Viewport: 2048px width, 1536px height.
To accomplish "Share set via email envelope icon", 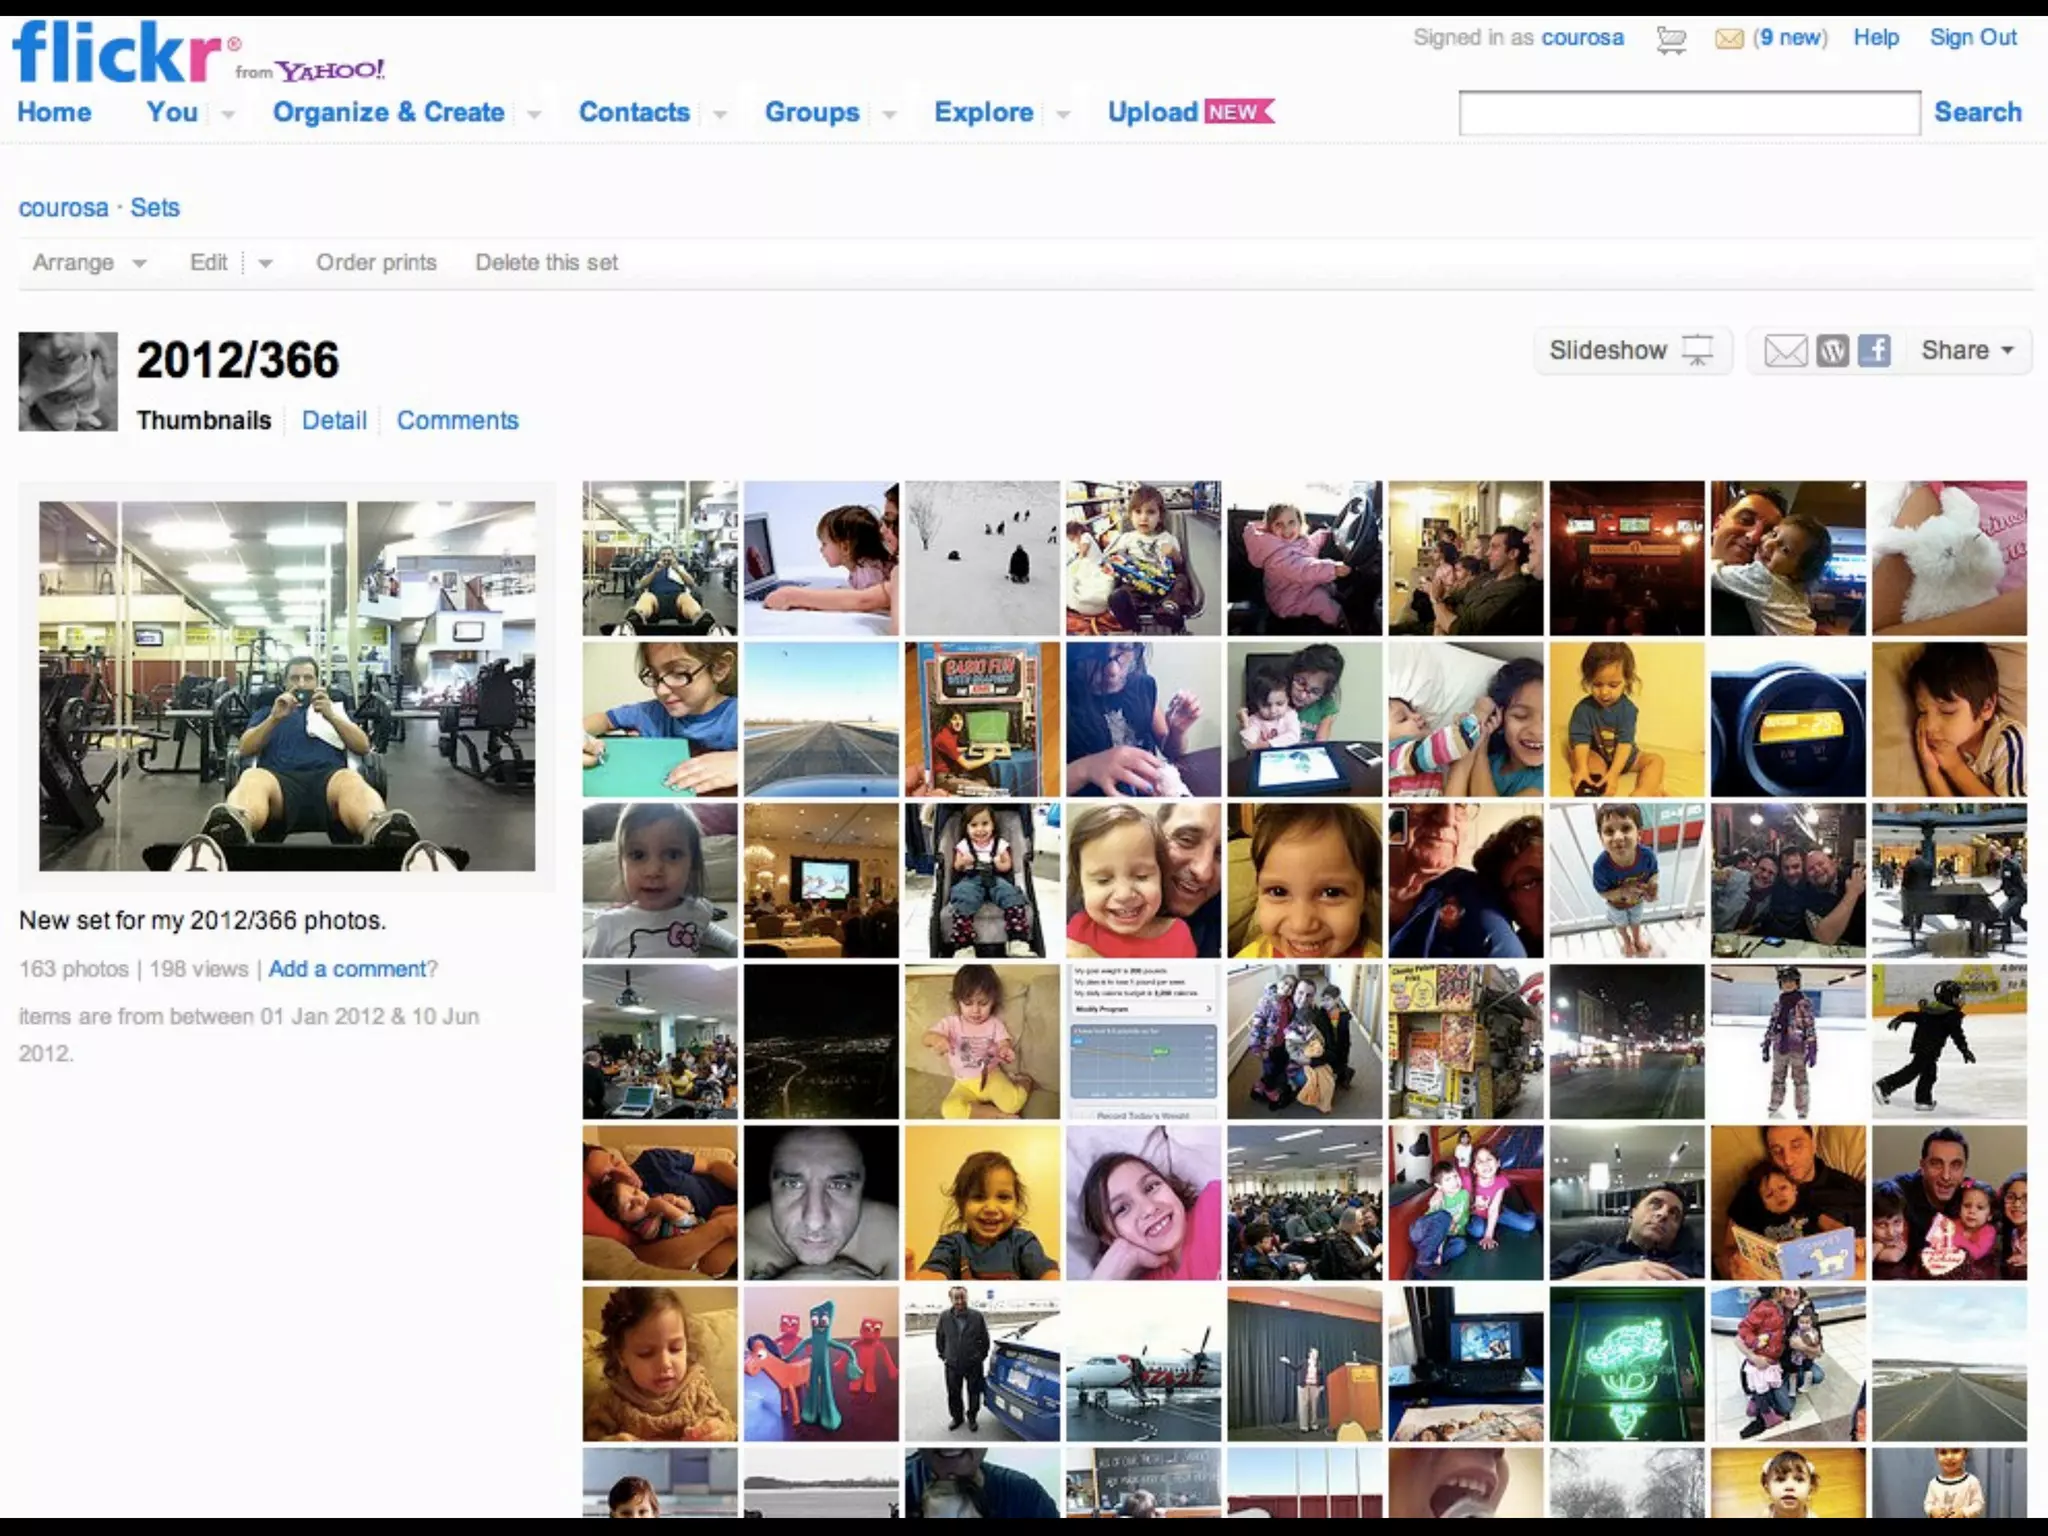I will [1785, 351].
